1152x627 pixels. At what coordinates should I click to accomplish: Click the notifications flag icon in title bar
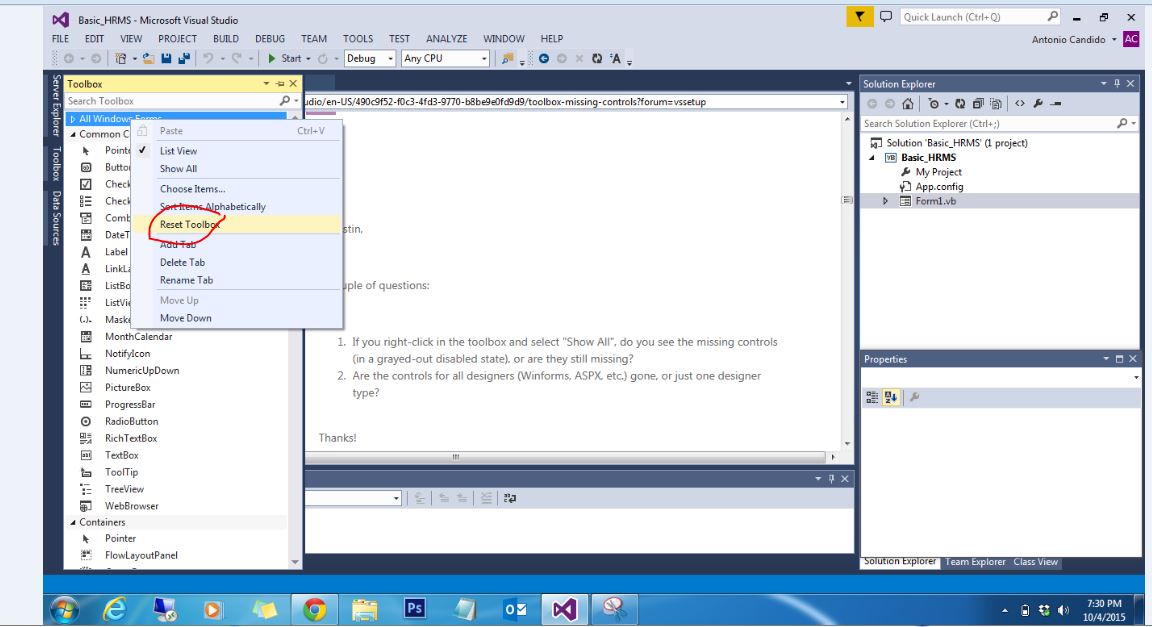pos(860,16)
